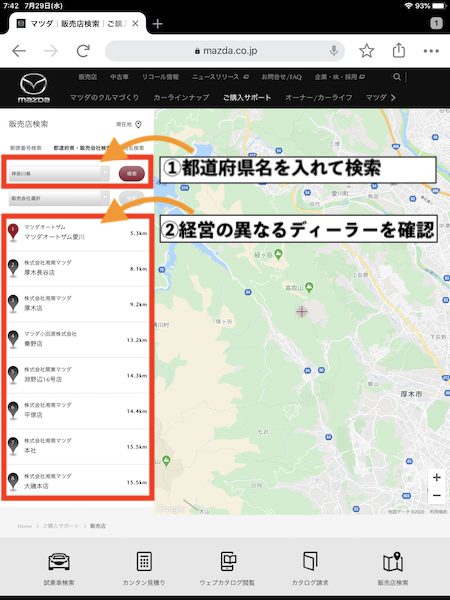Viewport: 450px width, 600px height.
Task: Zoom out on the map
Action: click(437, 495)
